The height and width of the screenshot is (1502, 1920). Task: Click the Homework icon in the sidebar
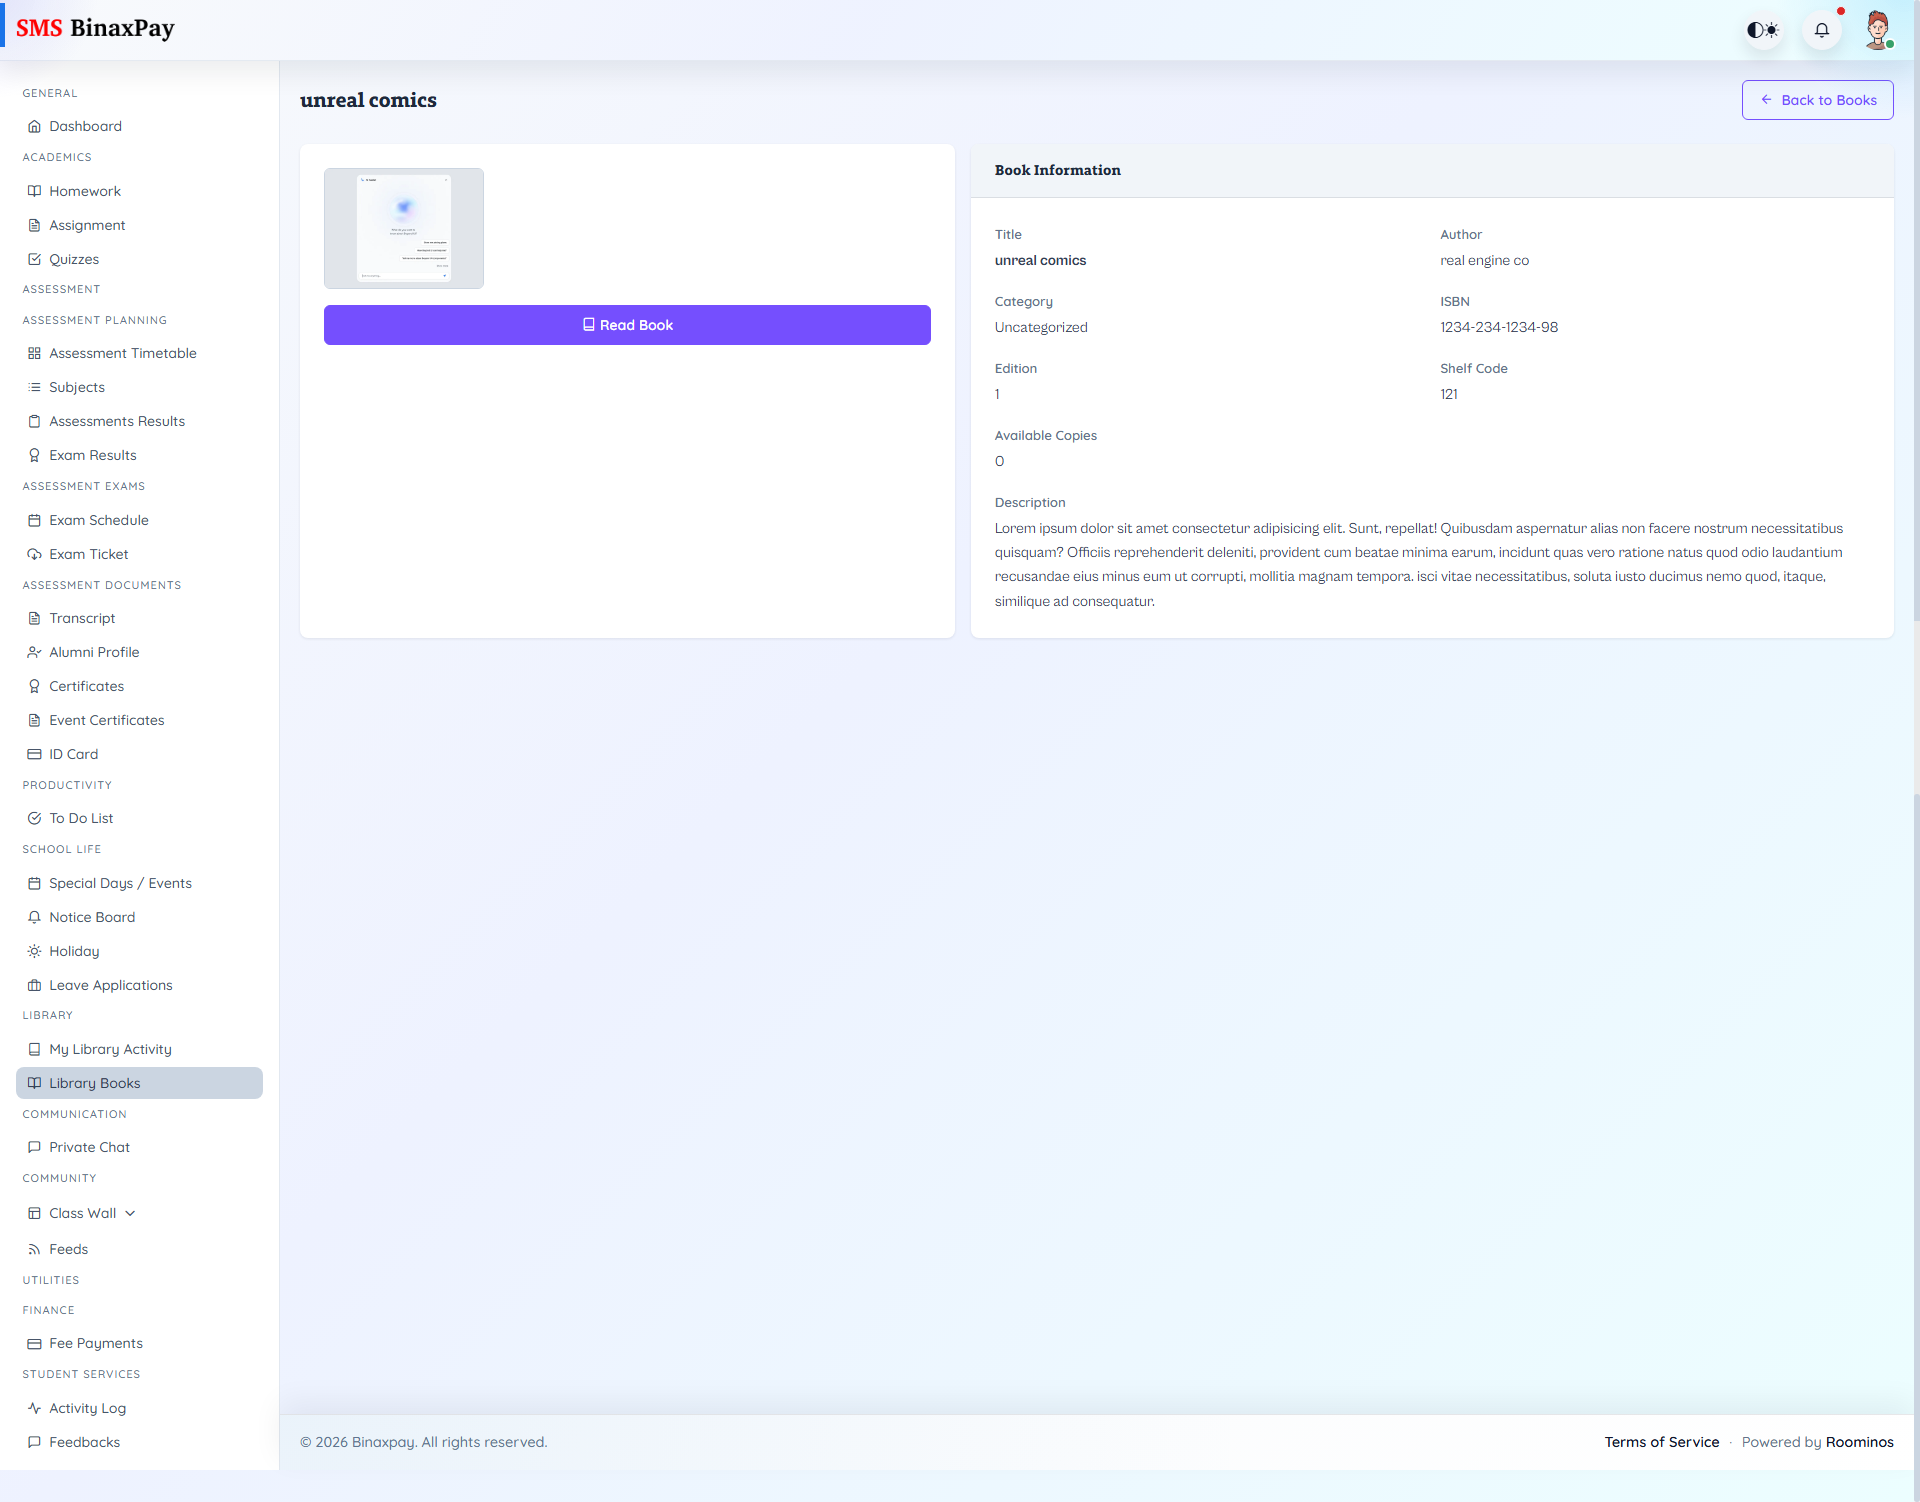pyautogui.click(x=34, y=191)
